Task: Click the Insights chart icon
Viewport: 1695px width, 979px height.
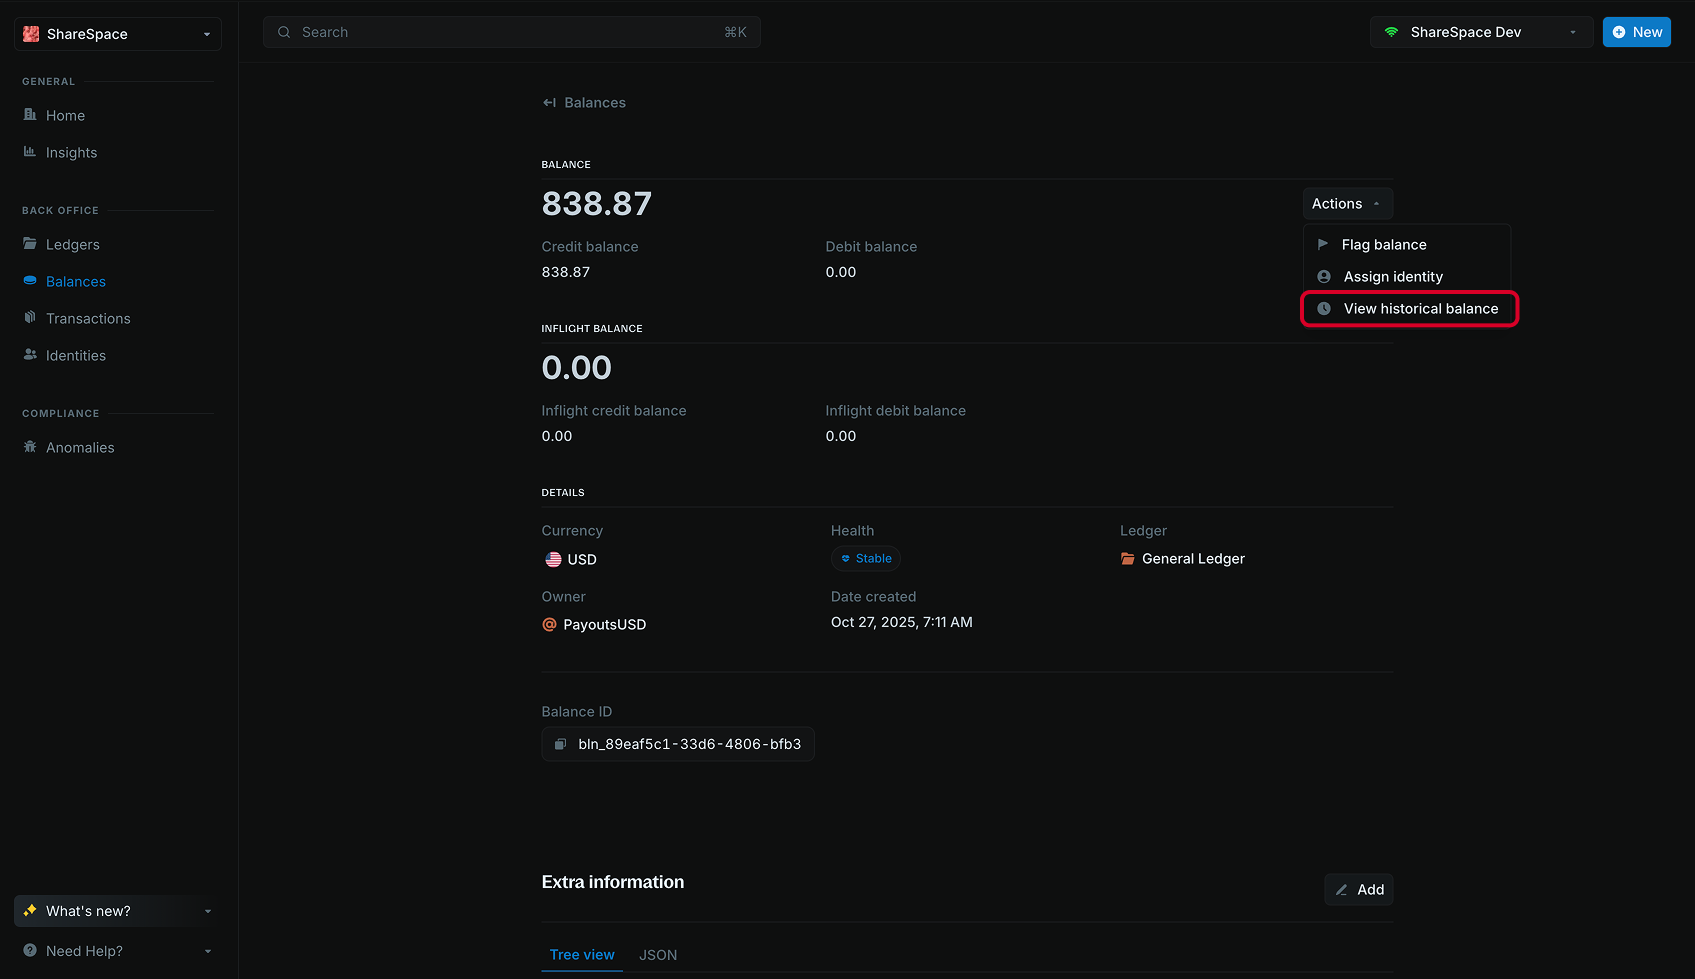Action: (30, 152)
